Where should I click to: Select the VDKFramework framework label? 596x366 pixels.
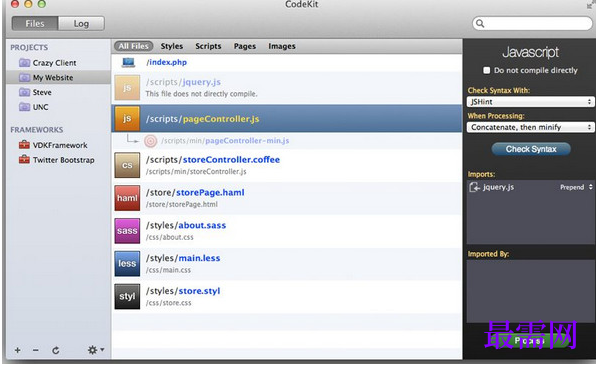60,145
